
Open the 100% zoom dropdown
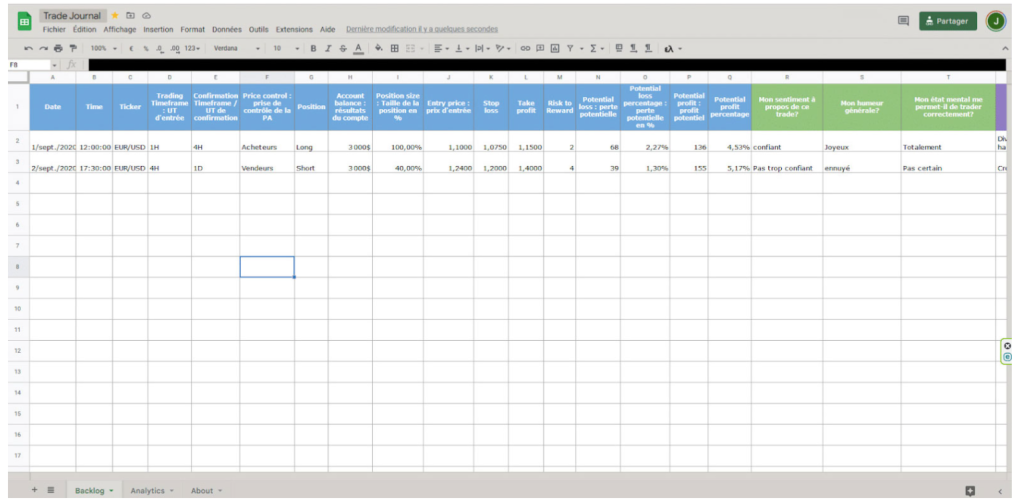click(x=103, y=48)
